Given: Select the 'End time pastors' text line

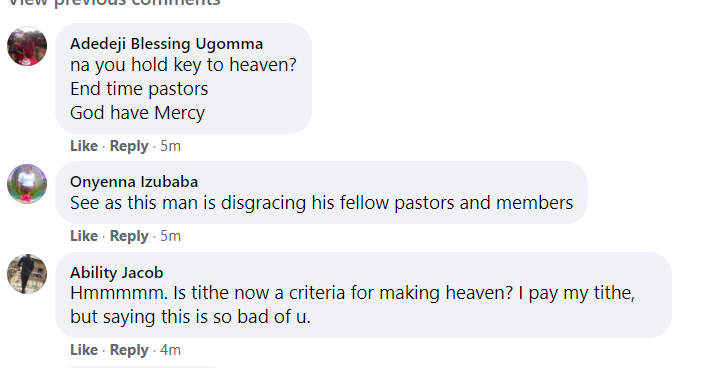Looking at the screenshot, I should tap(139, 89).
